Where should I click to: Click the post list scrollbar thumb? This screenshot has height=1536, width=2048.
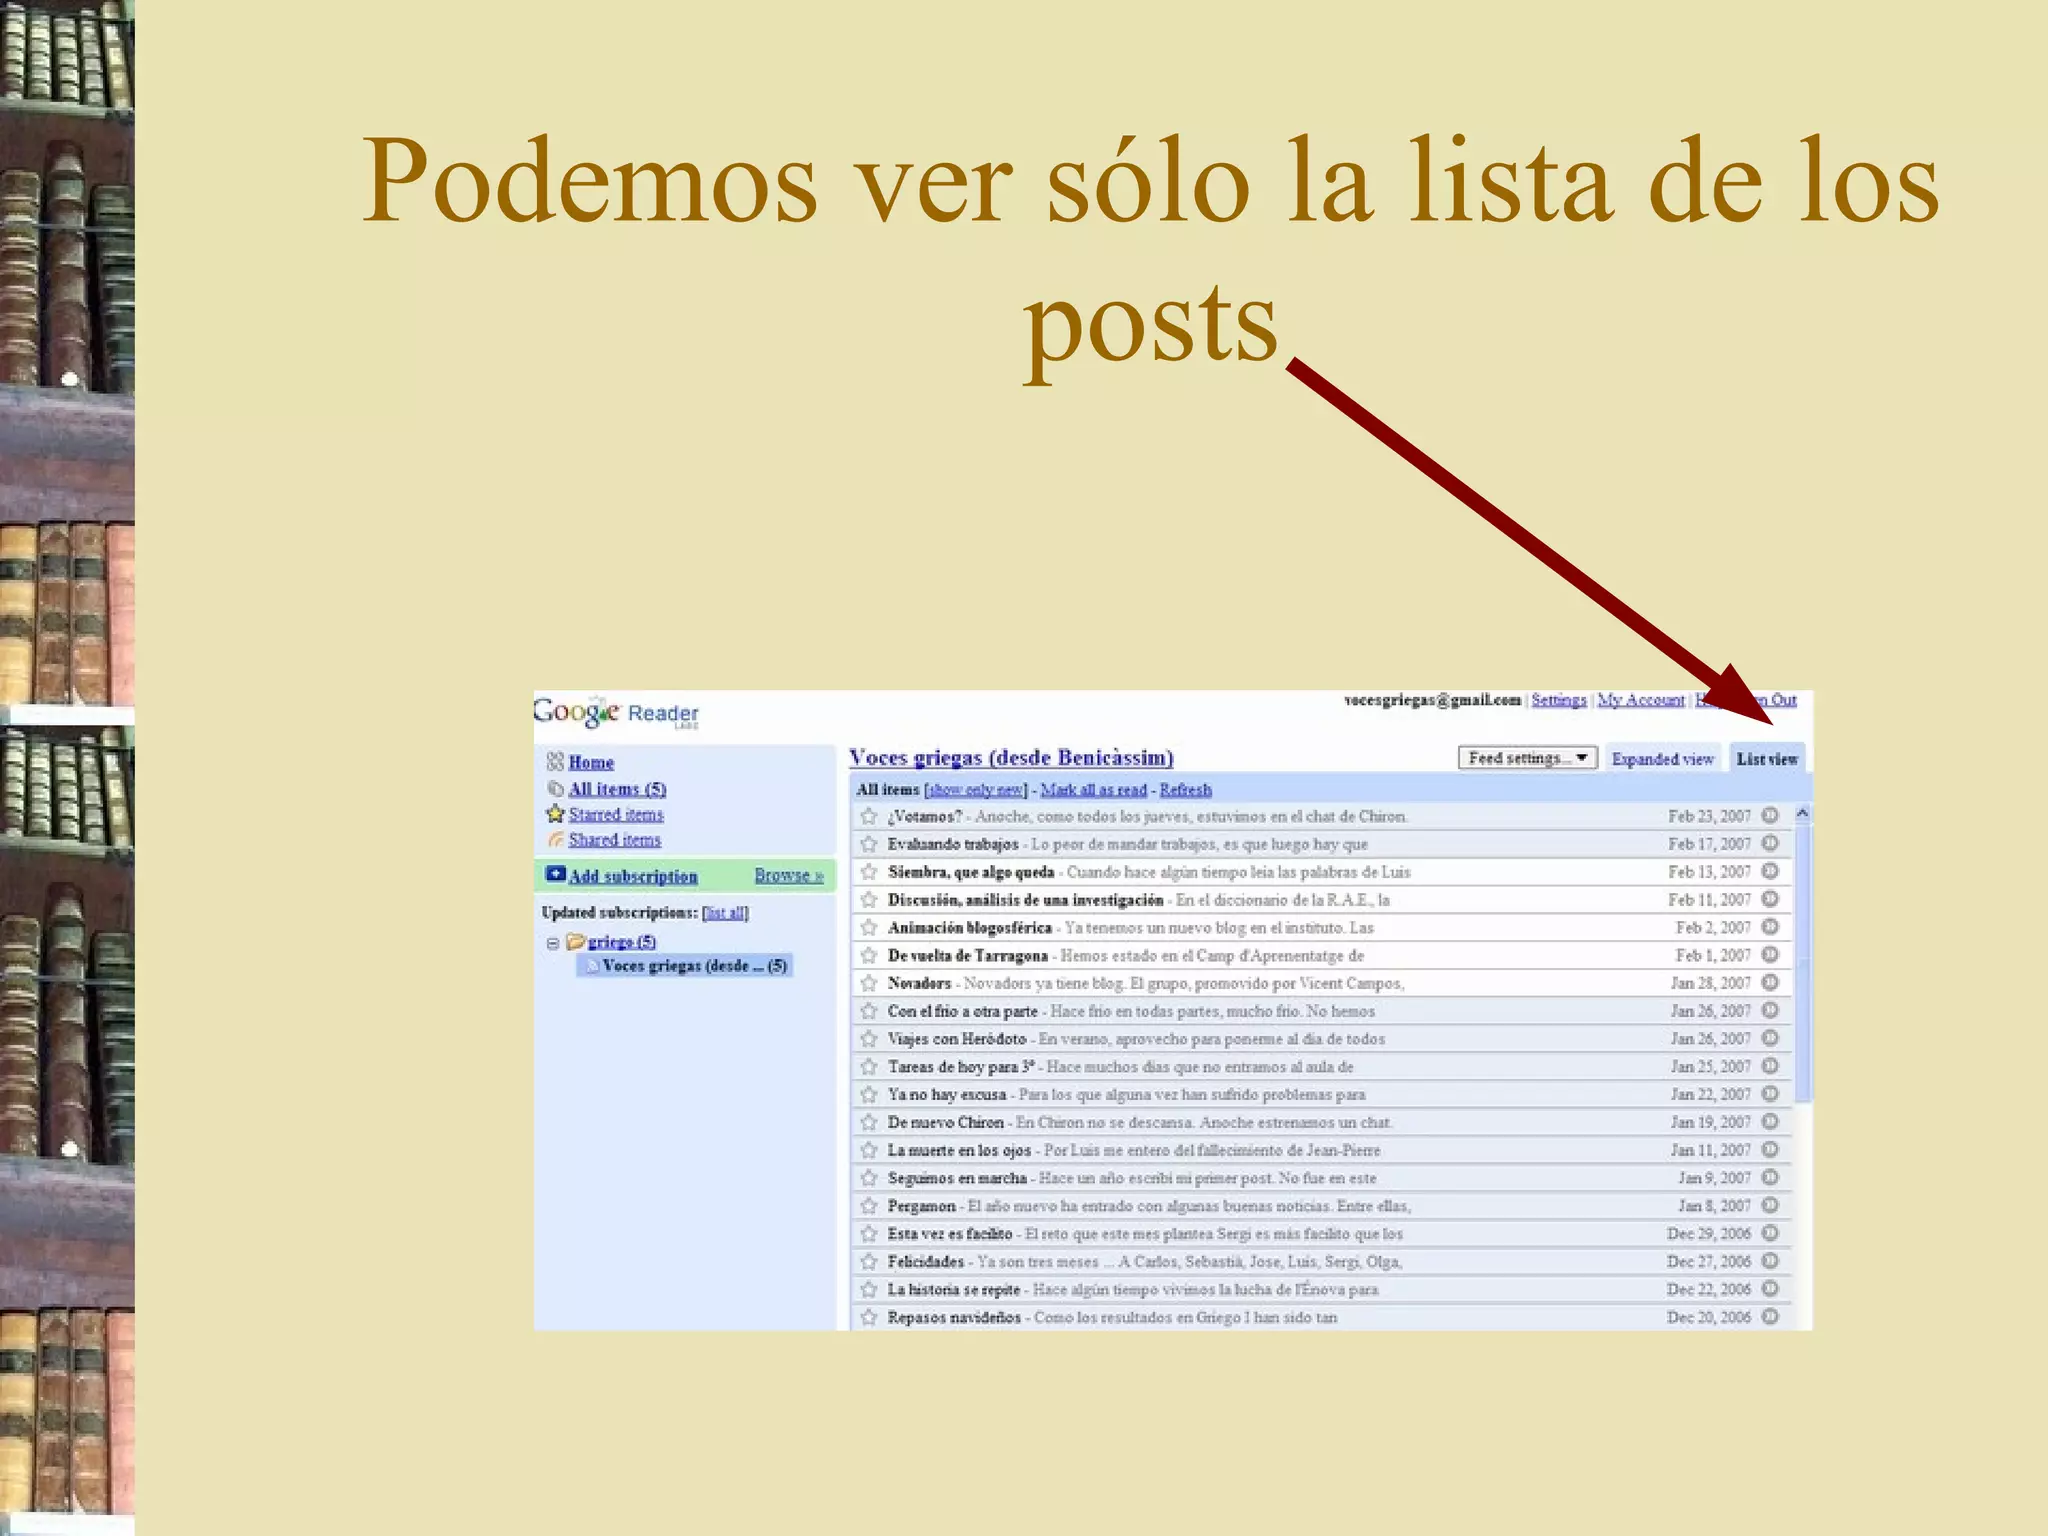point(1802,962)
